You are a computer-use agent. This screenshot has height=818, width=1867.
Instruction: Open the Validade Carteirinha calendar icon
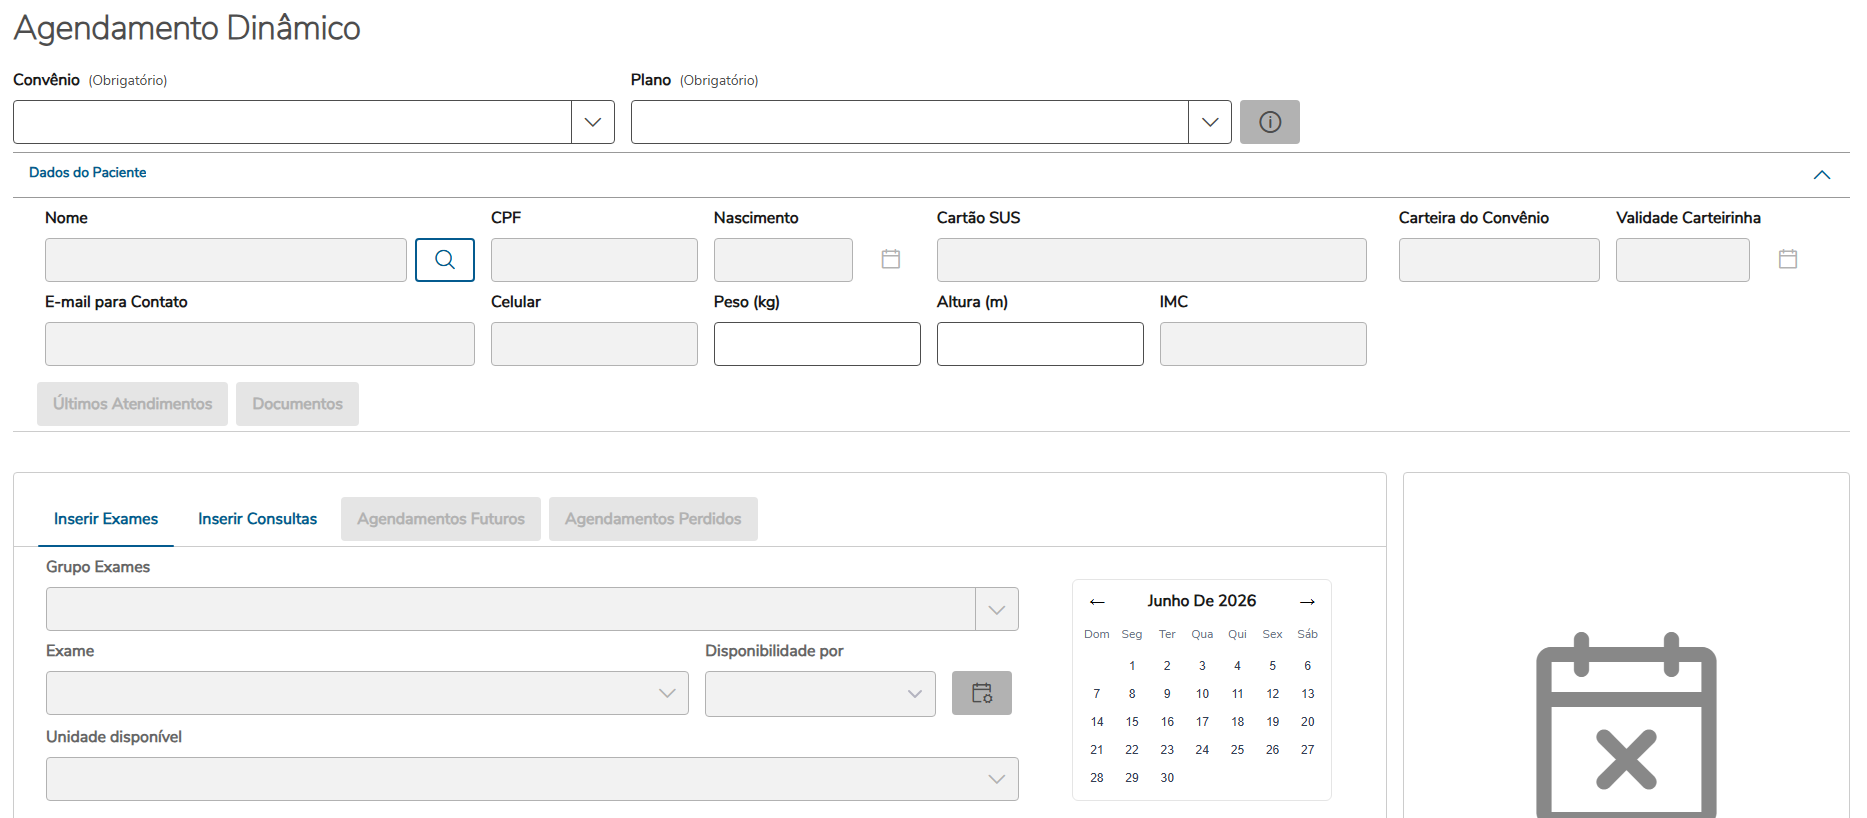[x=1788, y=259]
